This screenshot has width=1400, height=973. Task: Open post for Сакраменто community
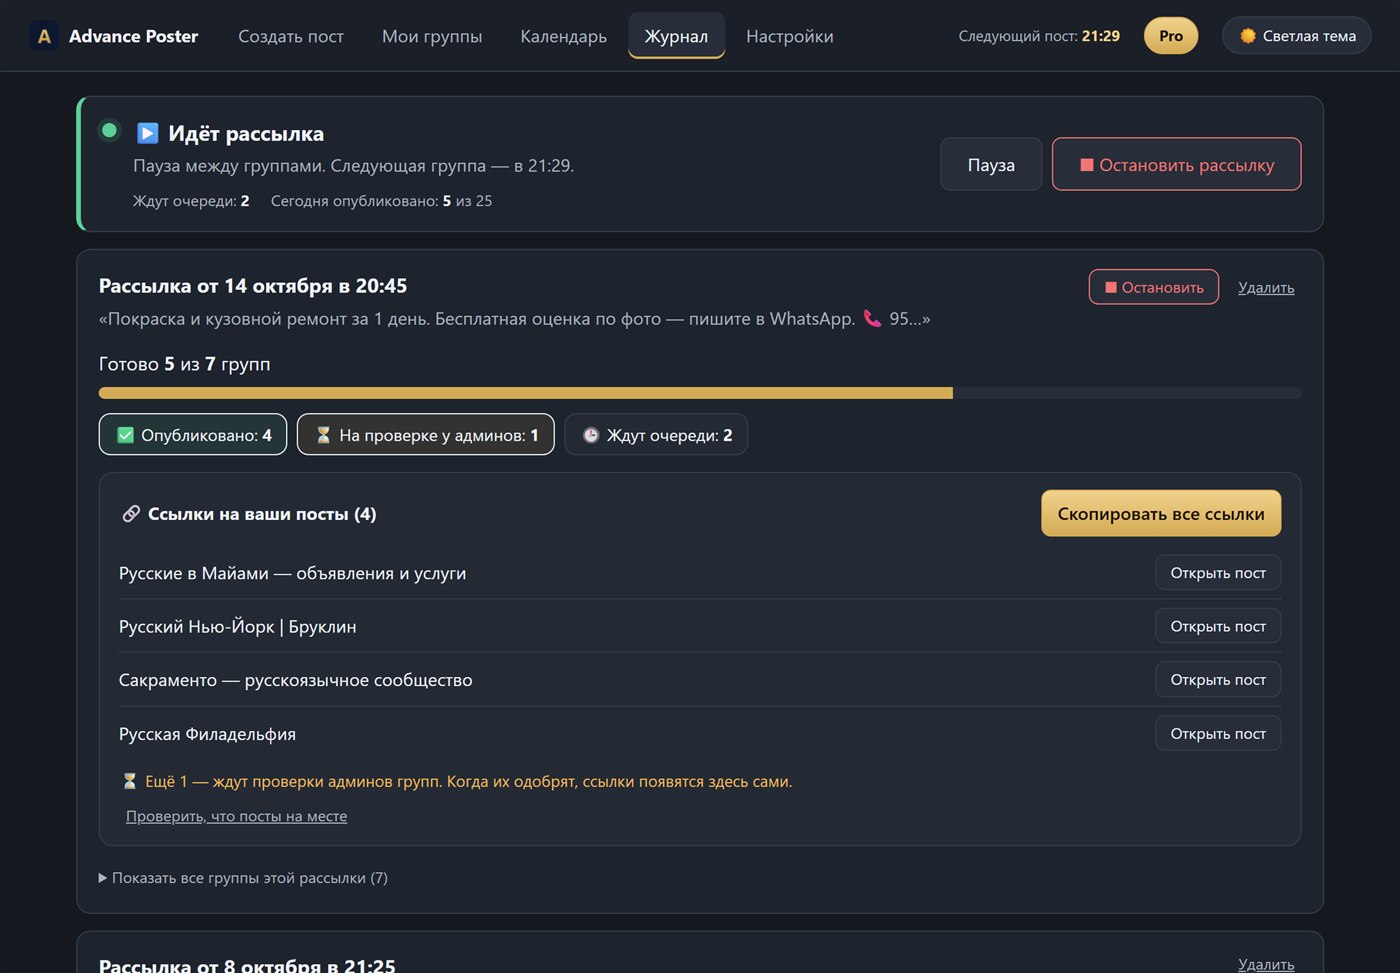coord(1218,680)
